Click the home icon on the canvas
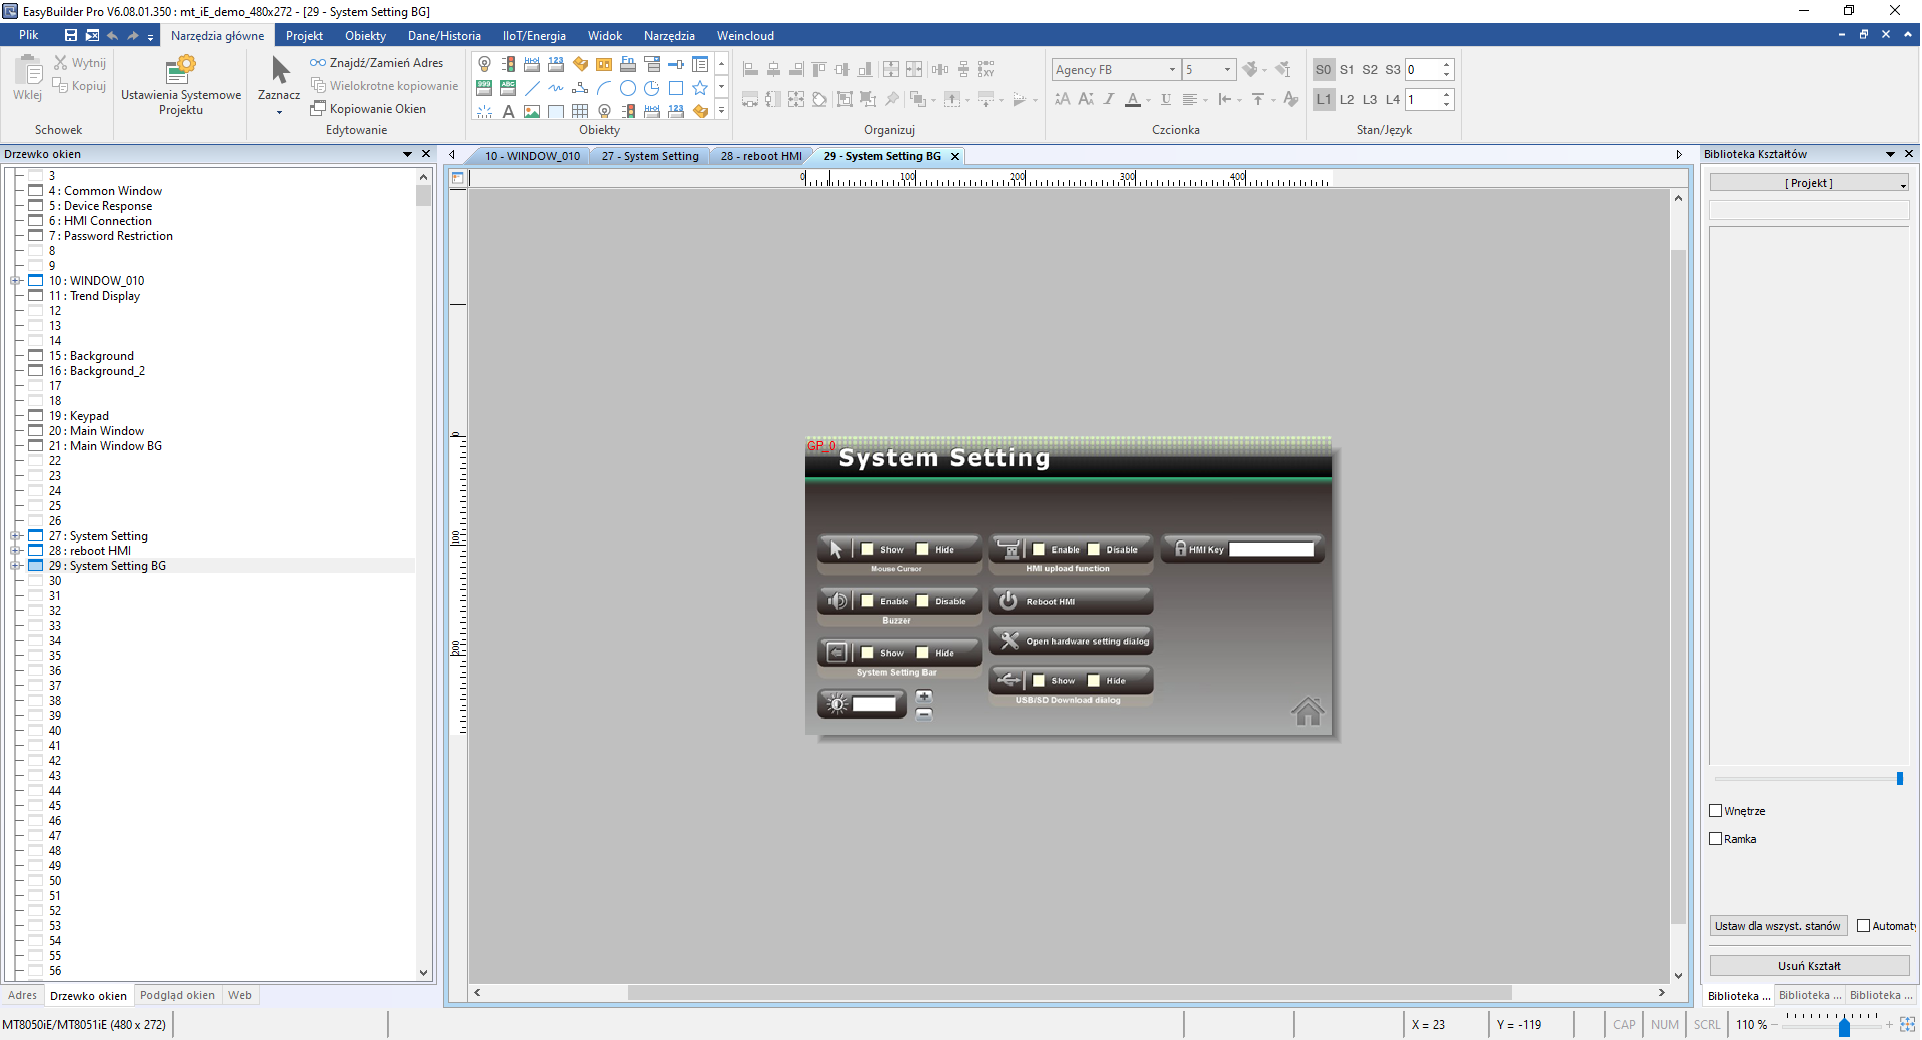This screenshot has height=1040, width=1922. coord(1307,711)
